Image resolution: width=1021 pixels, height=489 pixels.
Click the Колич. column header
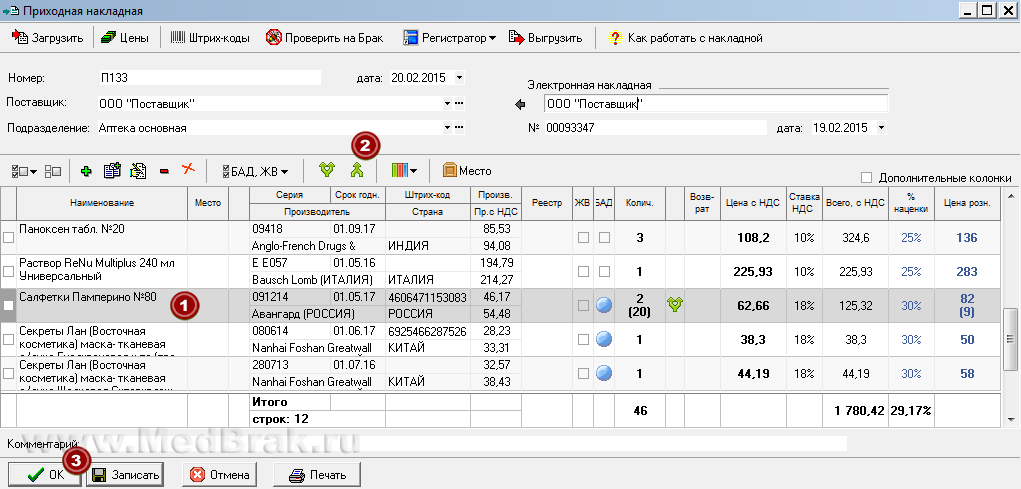coord(639,203)
